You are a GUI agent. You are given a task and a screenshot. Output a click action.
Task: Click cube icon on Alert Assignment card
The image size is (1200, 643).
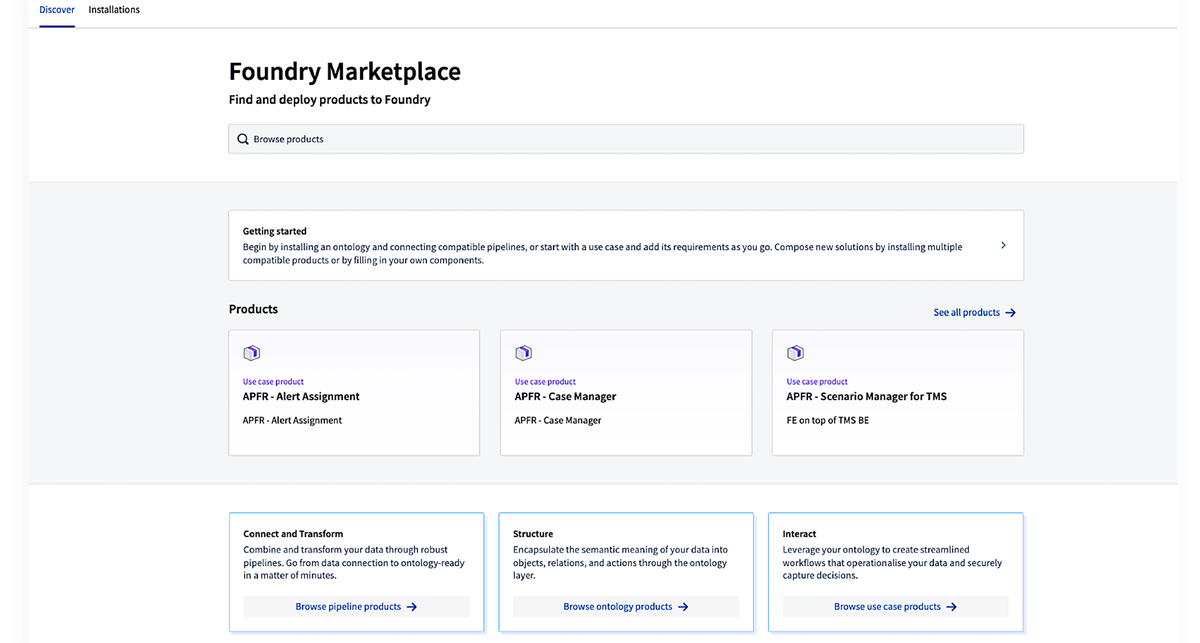251,353
